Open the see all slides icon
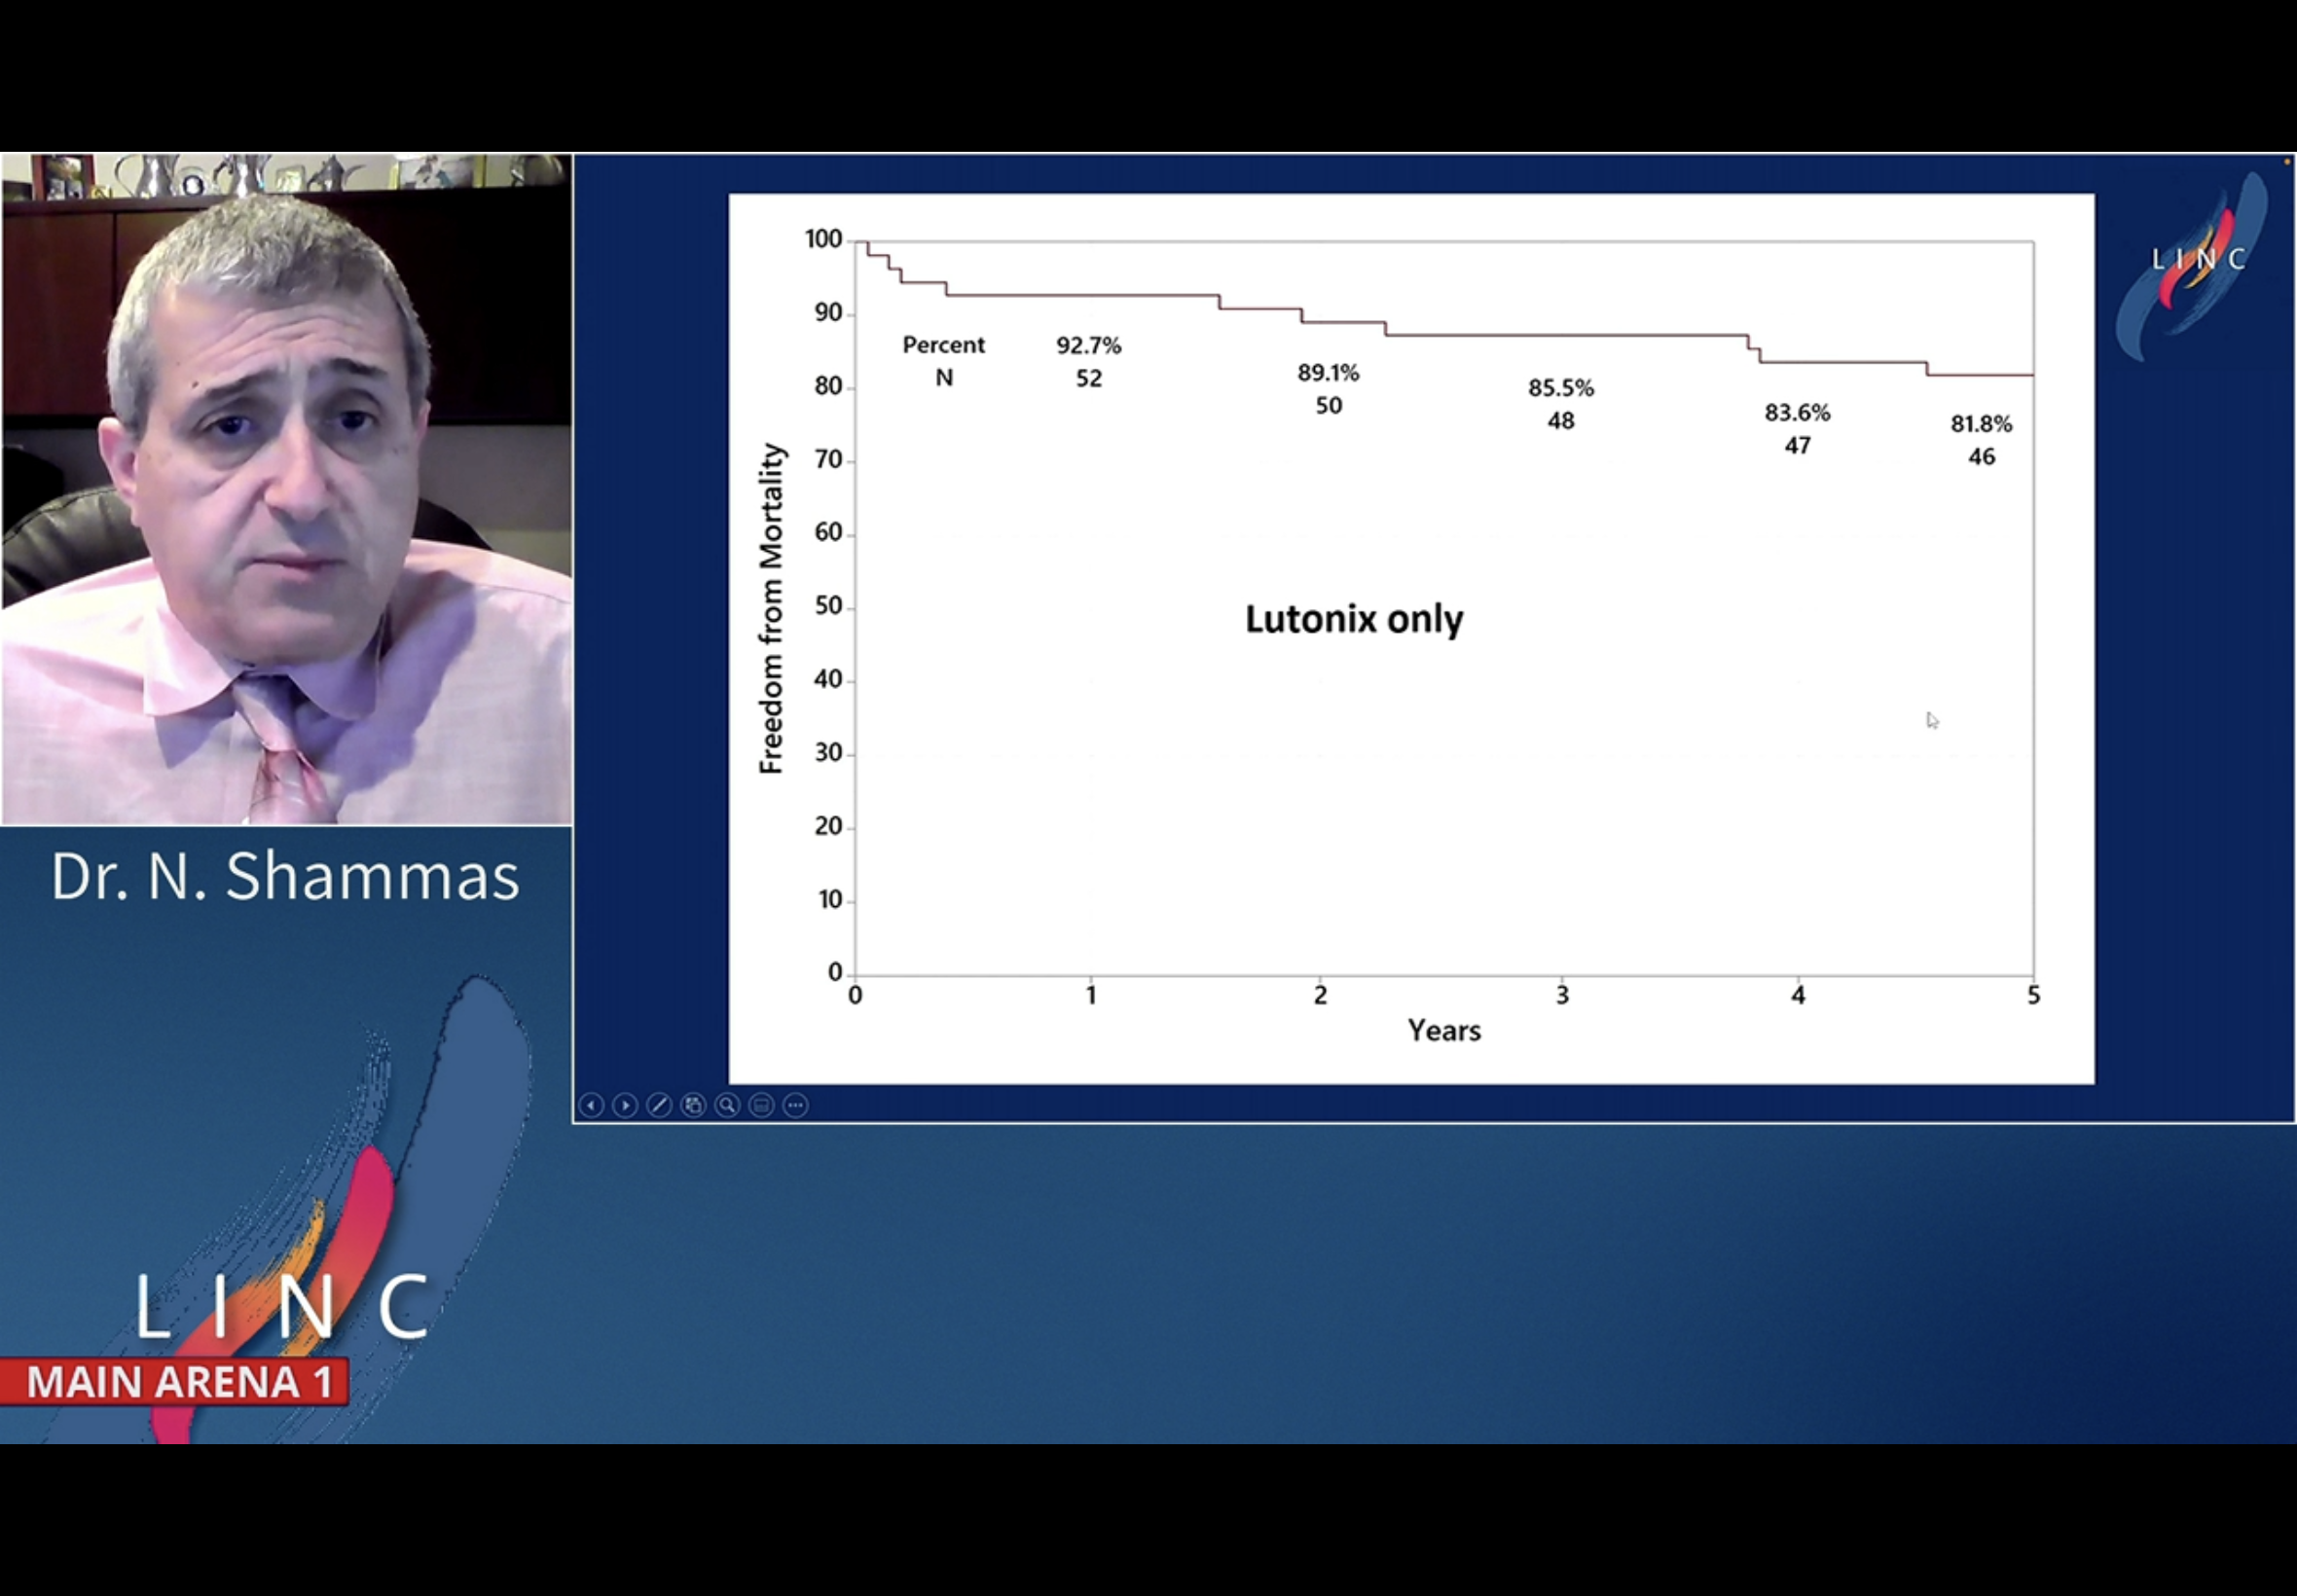The width and height of the screenshot is (2297, 1596). [x=693, y=1105]
